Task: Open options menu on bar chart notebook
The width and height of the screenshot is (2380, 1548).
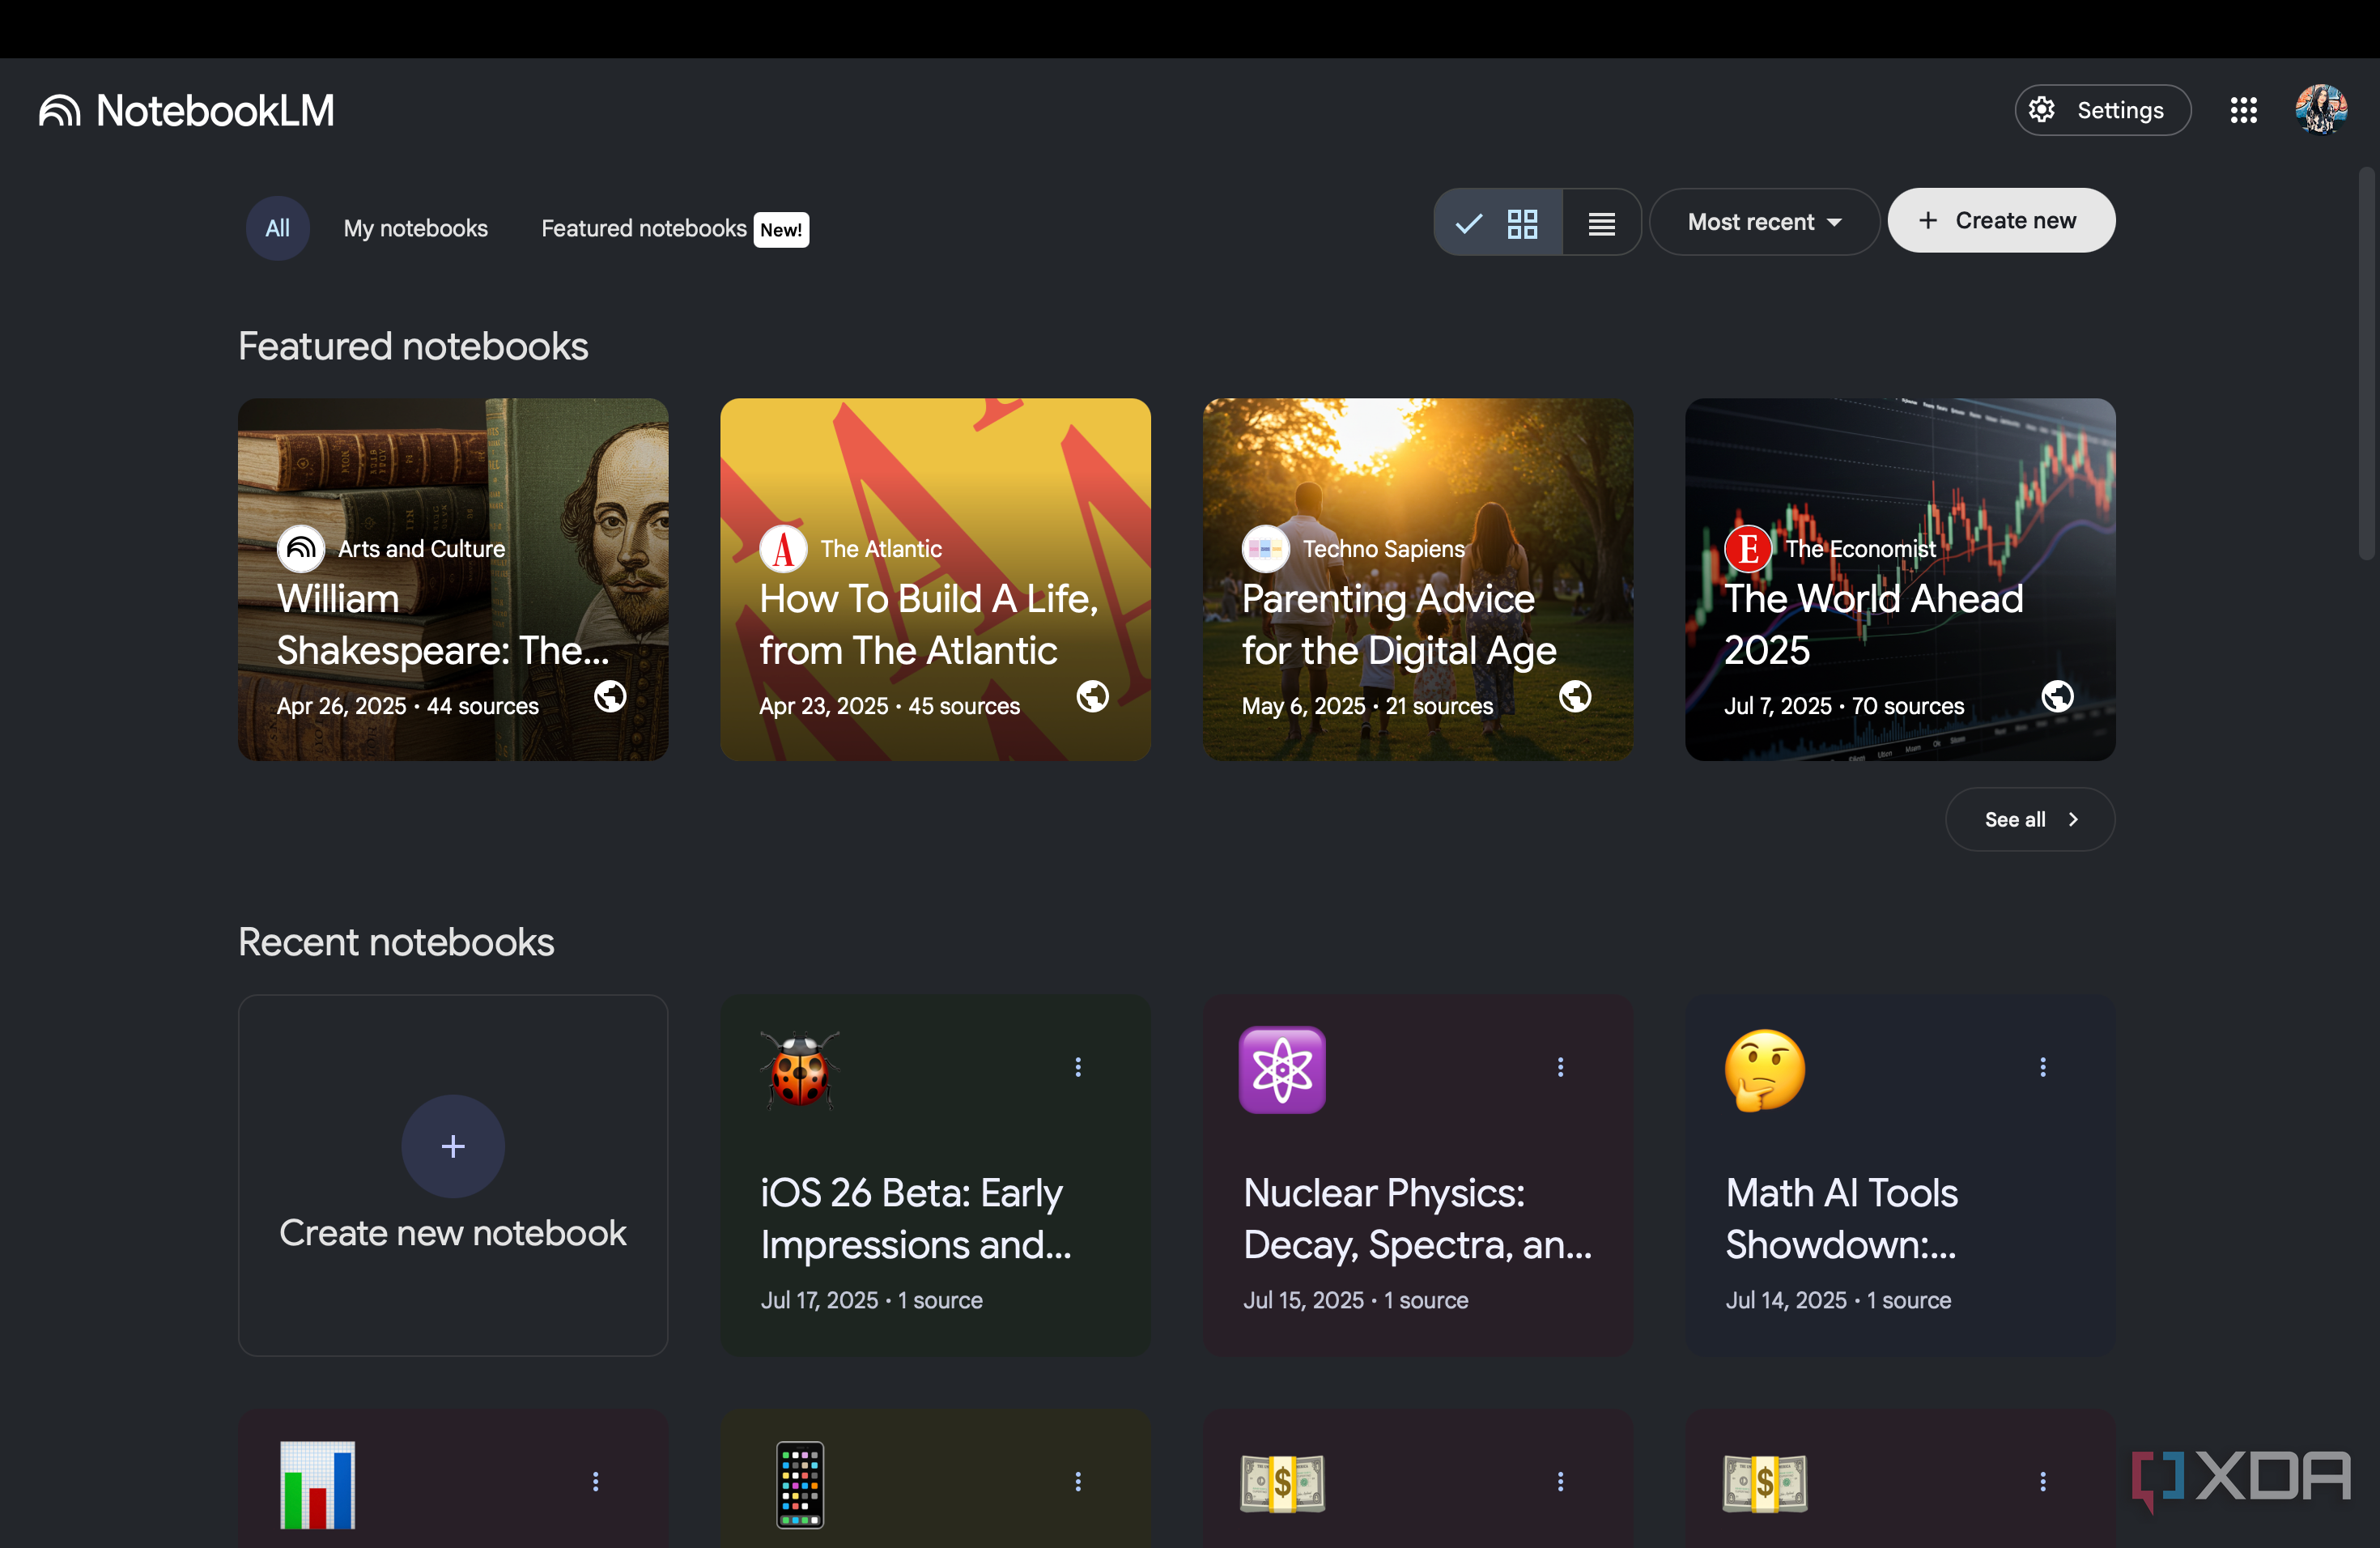Action: (596, 1482)
